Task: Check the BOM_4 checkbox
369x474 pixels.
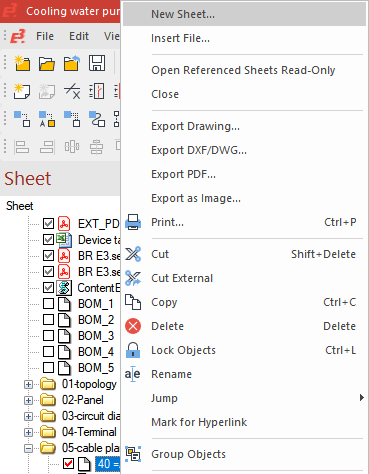Action: tap(48, 351)
